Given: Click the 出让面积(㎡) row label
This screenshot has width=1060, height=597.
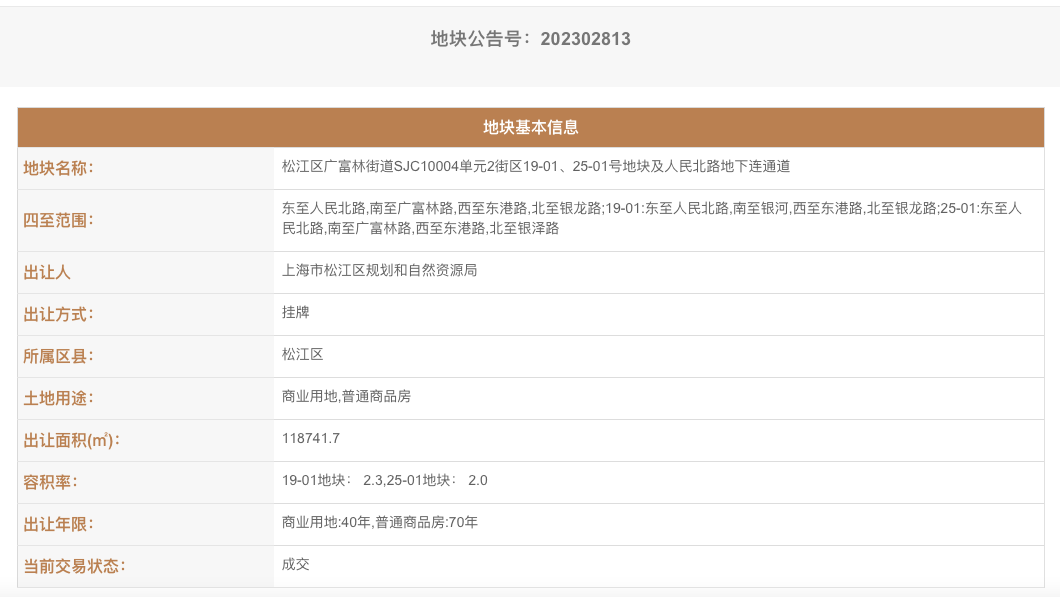Looking at the screenshot, I should coord(71,440).
